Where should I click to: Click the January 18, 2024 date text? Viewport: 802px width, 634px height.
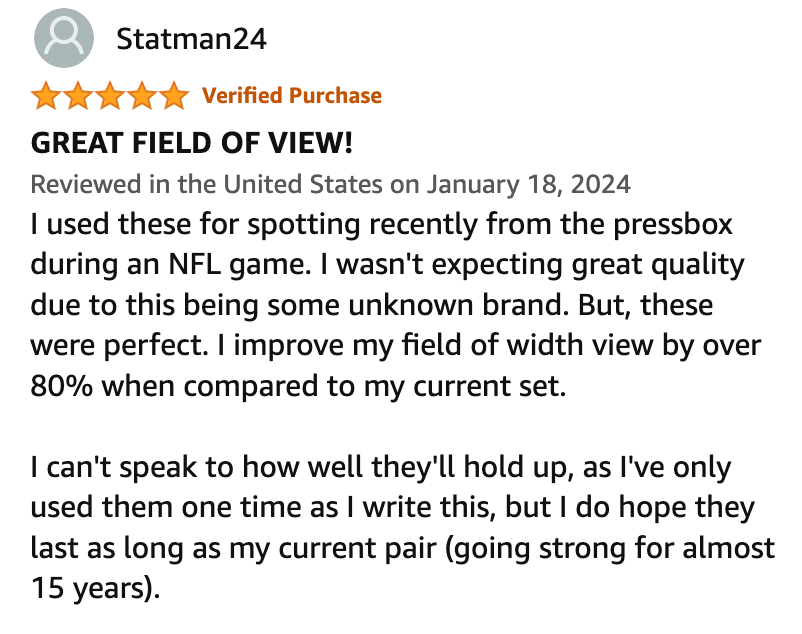[x=528, y=185]
